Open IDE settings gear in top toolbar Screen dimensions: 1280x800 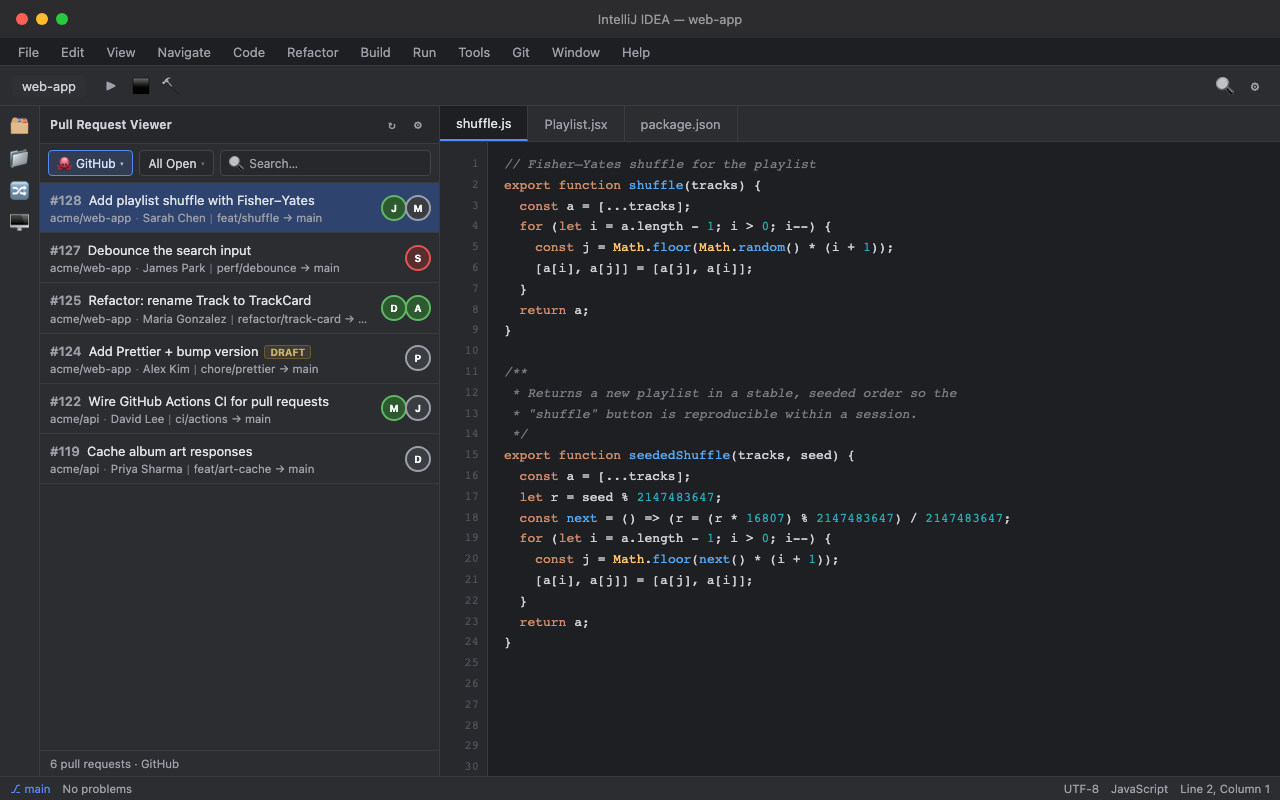[x=1255, y=87]
